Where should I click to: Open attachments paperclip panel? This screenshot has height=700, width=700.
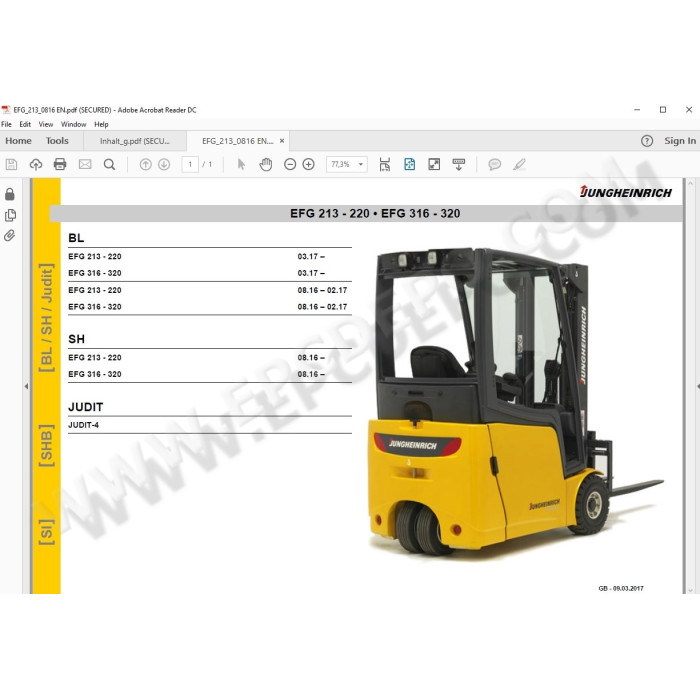[x=9, y=236]
